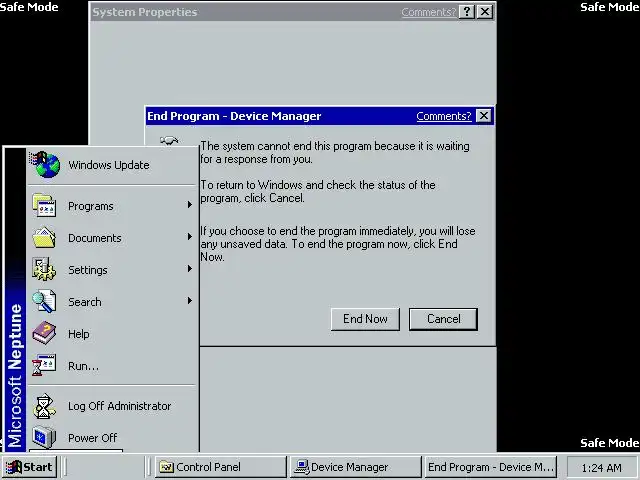
Task: Open the Settings menu entry
Action: pyautogui.click(x=112, y=269)
